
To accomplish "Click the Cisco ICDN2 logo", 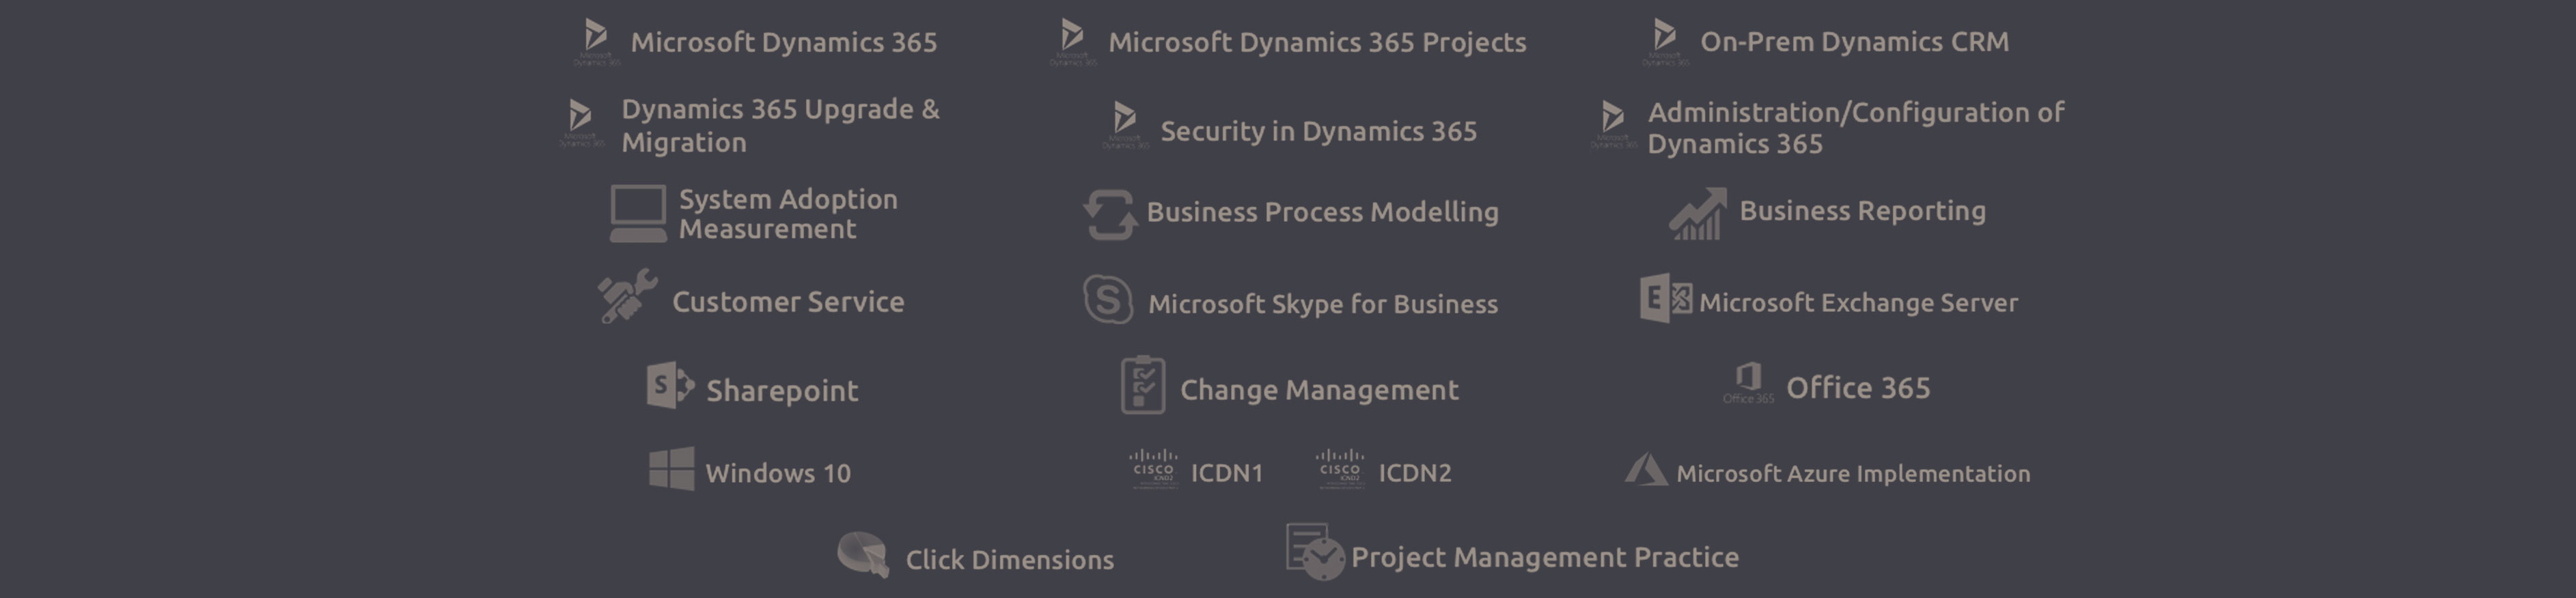I will pos(1340,469).
